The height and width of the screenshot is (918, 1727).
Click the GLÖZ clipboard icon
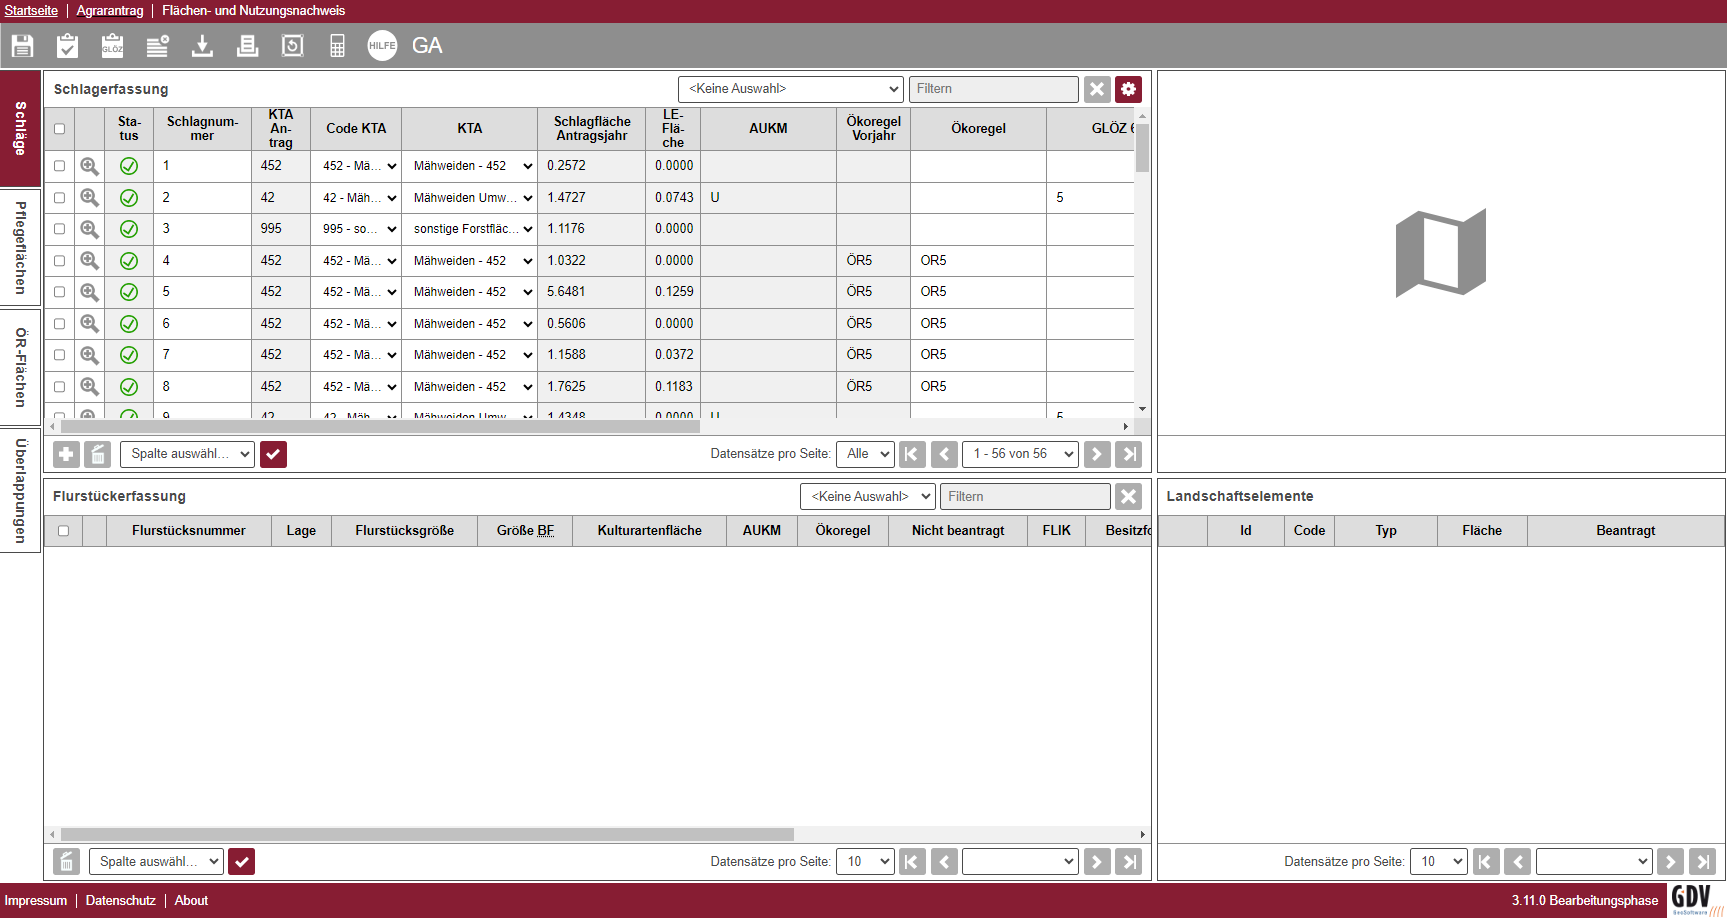coord(112,46)
